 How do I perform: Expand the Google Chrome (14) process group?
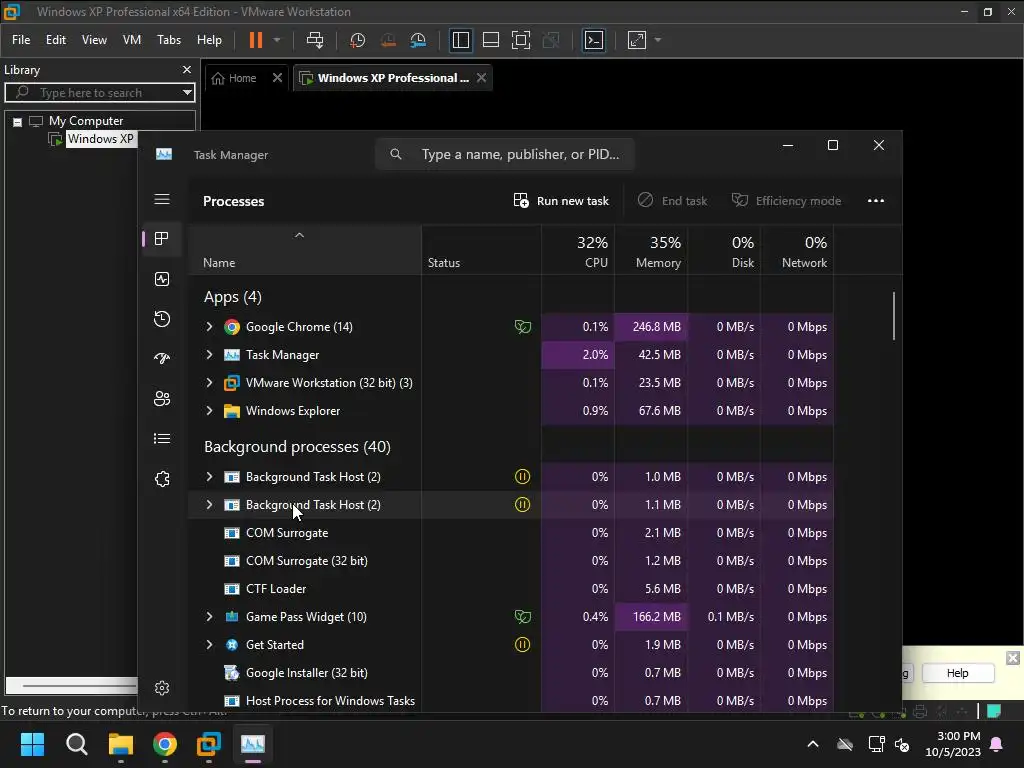[209, 327]
